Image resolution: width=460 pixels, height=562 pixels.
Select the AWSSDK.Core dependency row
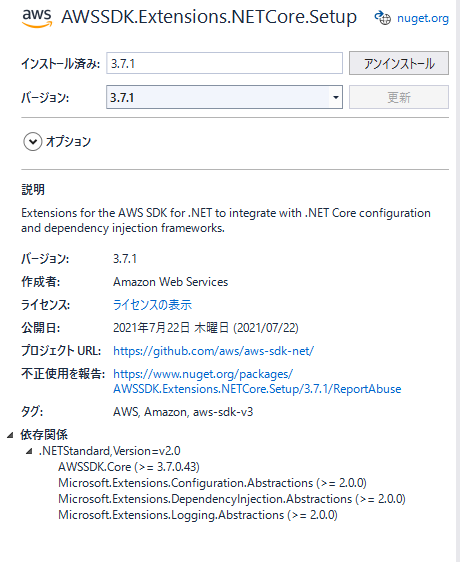tap(129, 467)
